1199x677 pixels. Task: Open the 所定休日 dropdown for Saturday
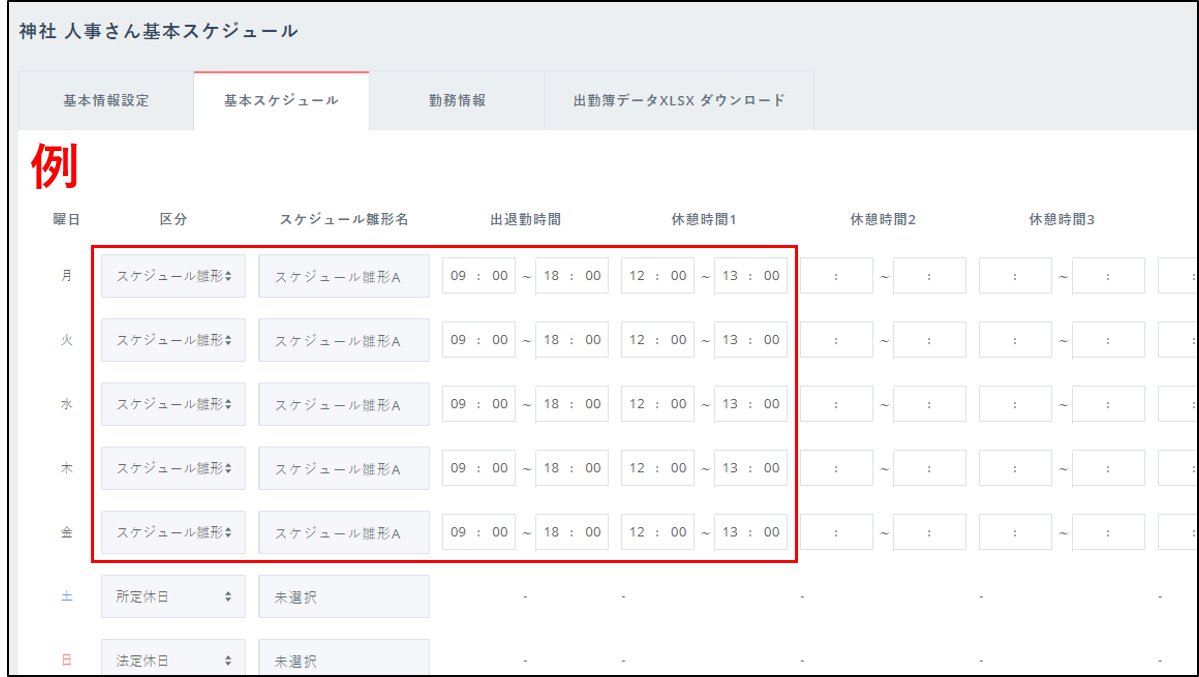tap(173, 596)
